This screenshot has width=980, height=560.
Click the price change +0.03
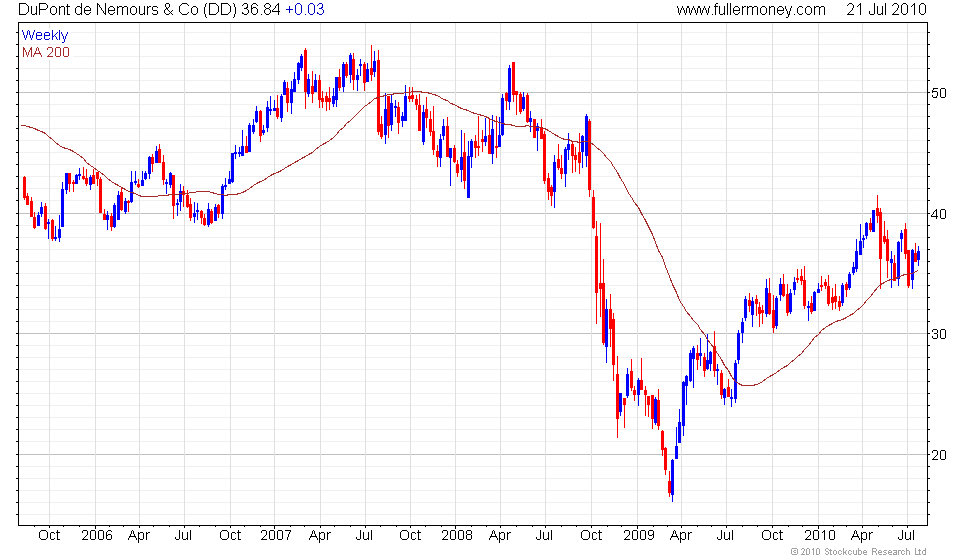[x=305, y=9]
